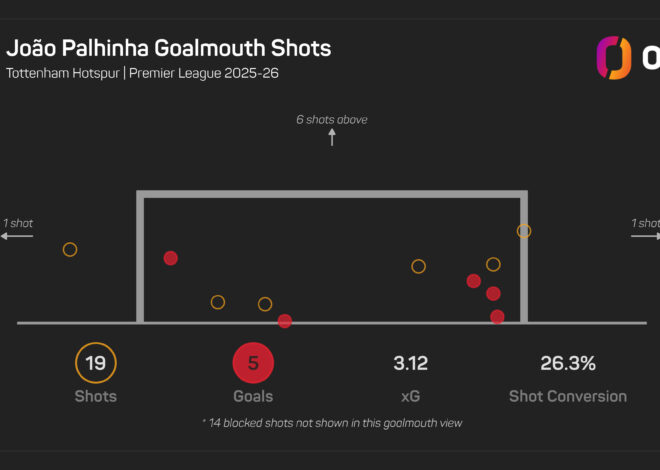660x470 pixels.
Task: Click the Opta Analyst logo icon
Action: [614, 58]
